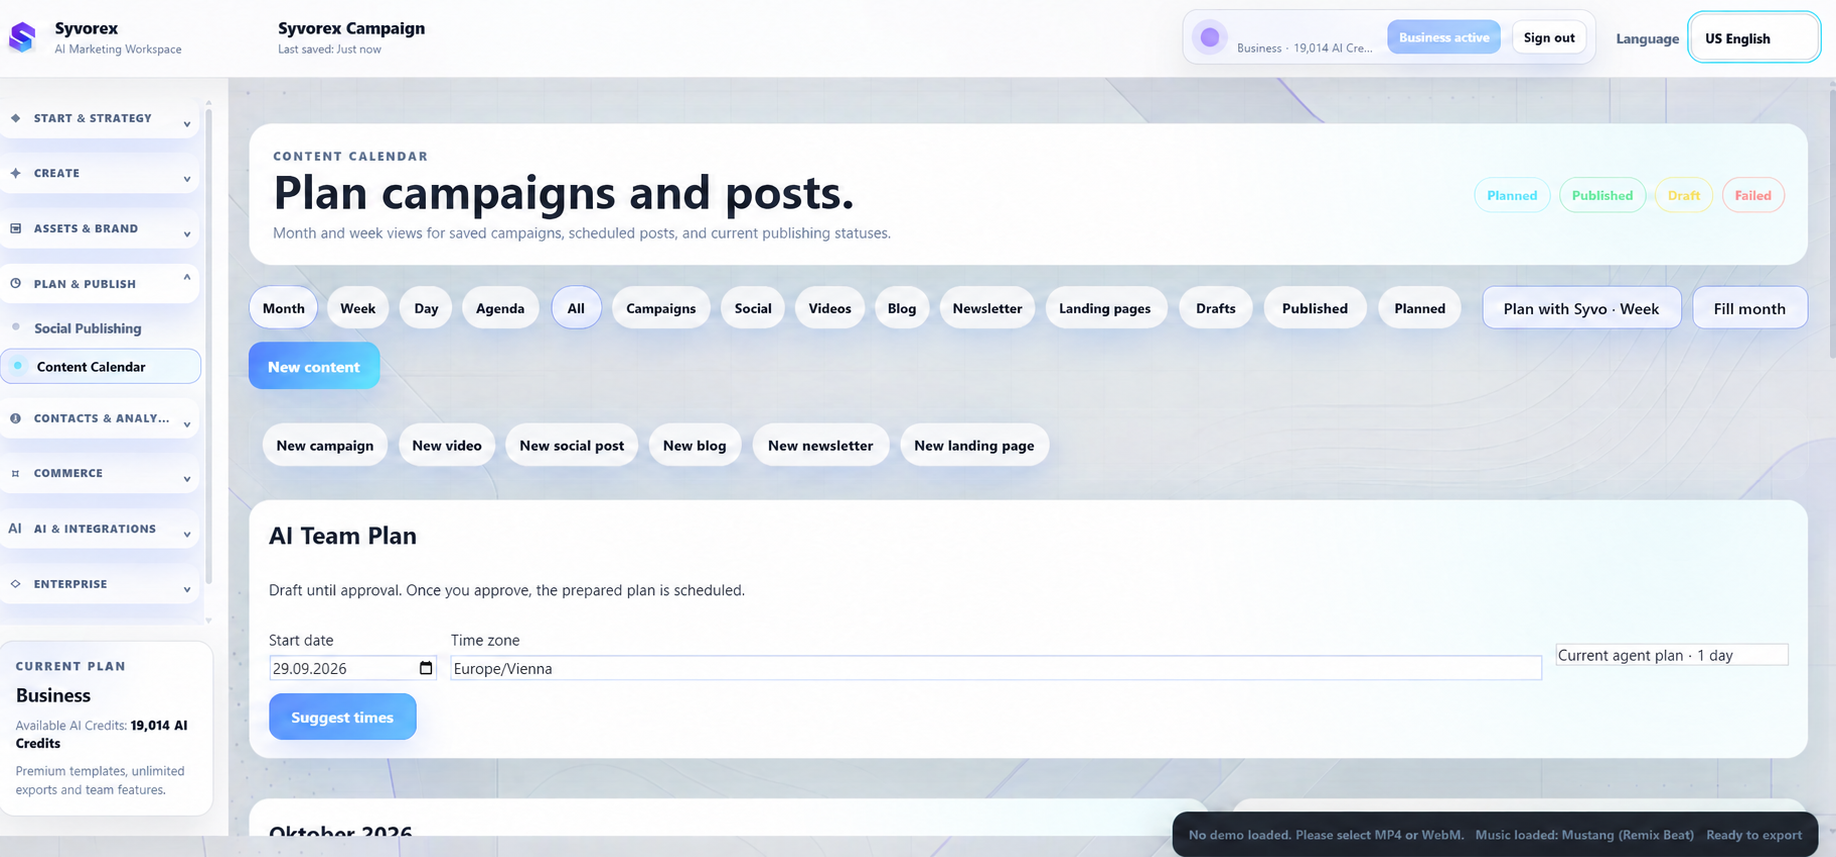Click the Fill month button

click(x=1750, y=308)
